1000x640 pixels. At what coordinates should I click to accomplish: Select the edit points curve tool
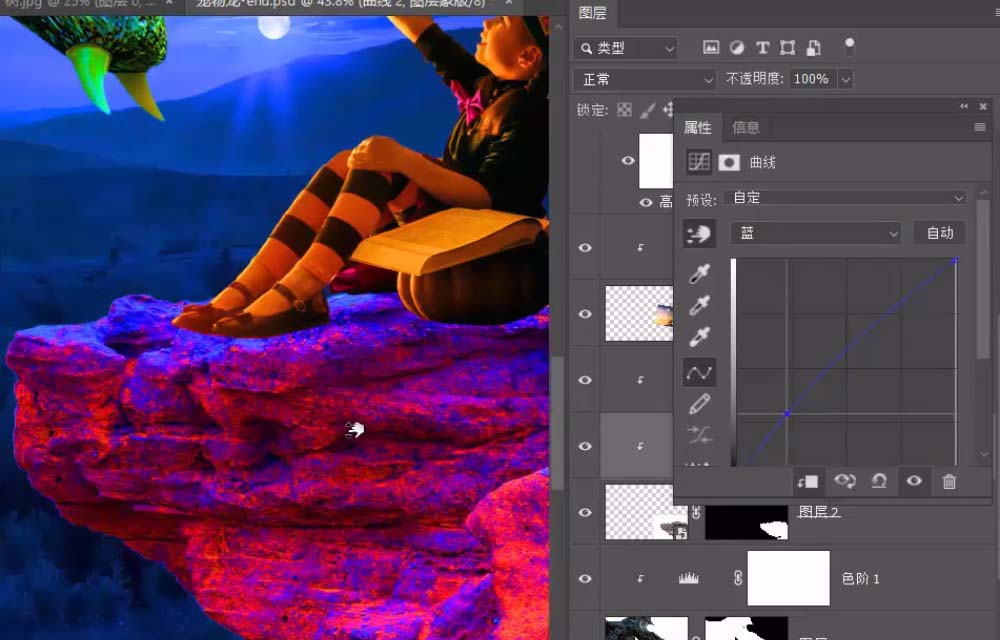point(699,372)
